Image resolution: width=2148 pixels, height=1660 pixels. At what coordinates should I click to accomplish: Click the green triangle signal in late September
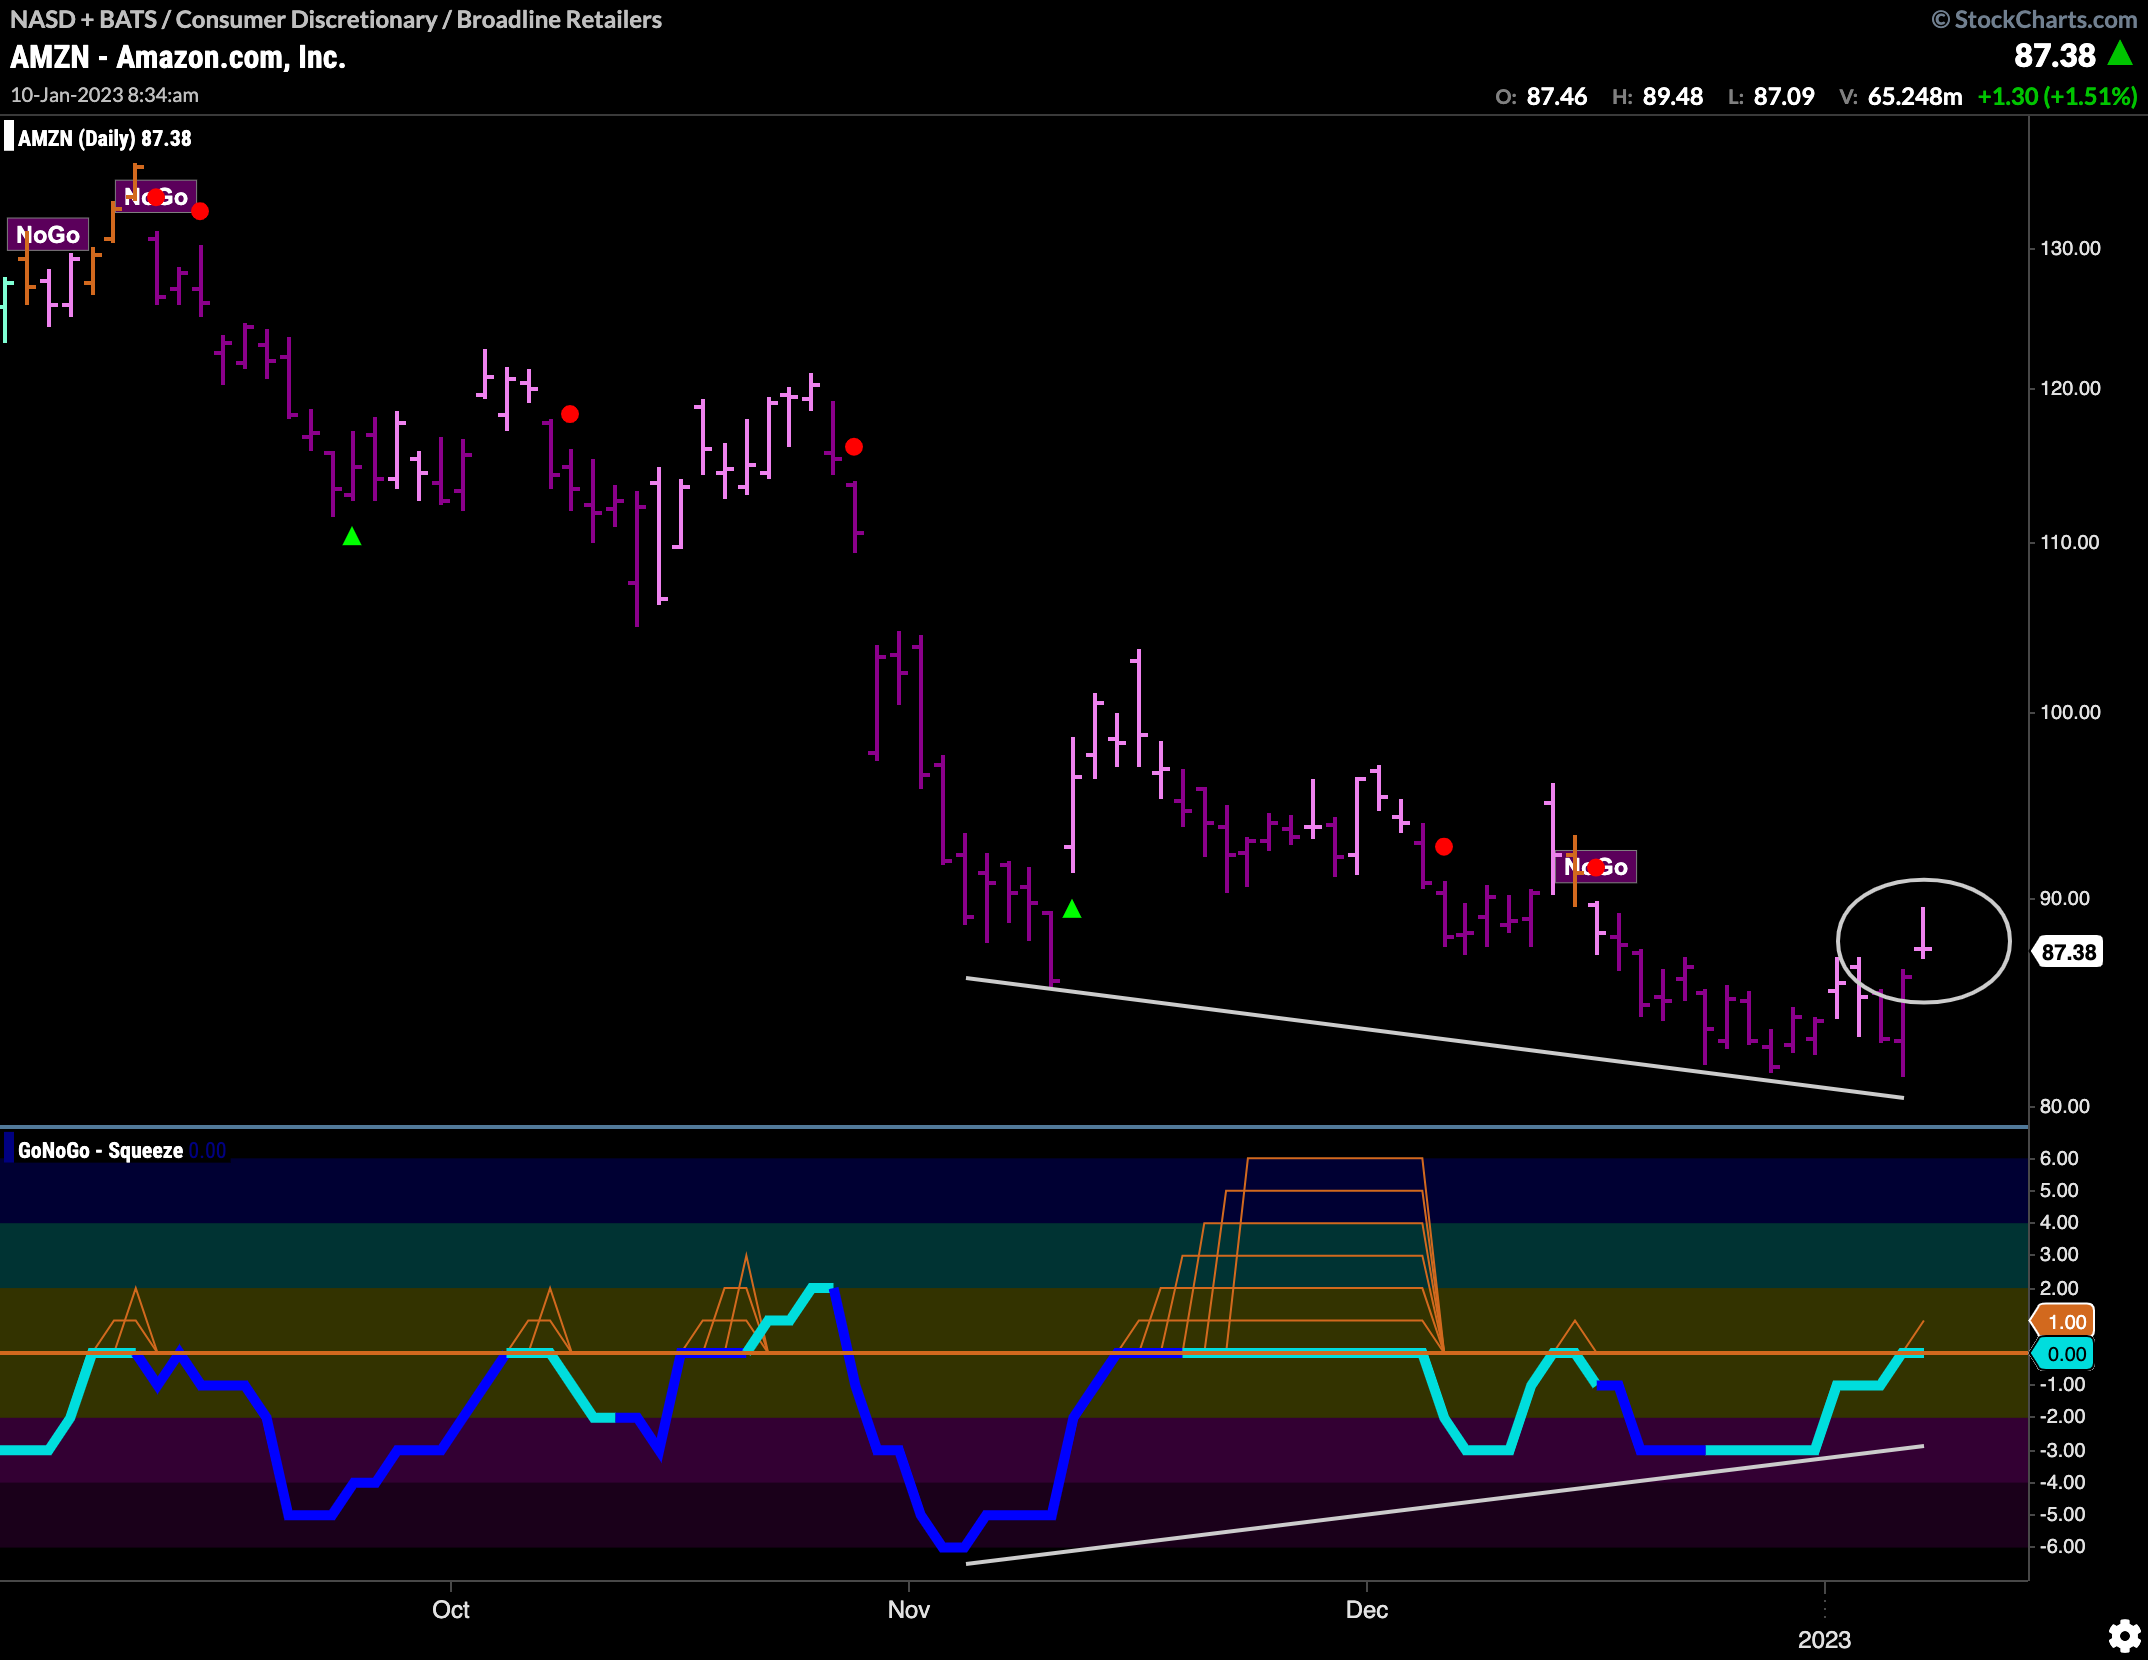[x=352, y=537]
